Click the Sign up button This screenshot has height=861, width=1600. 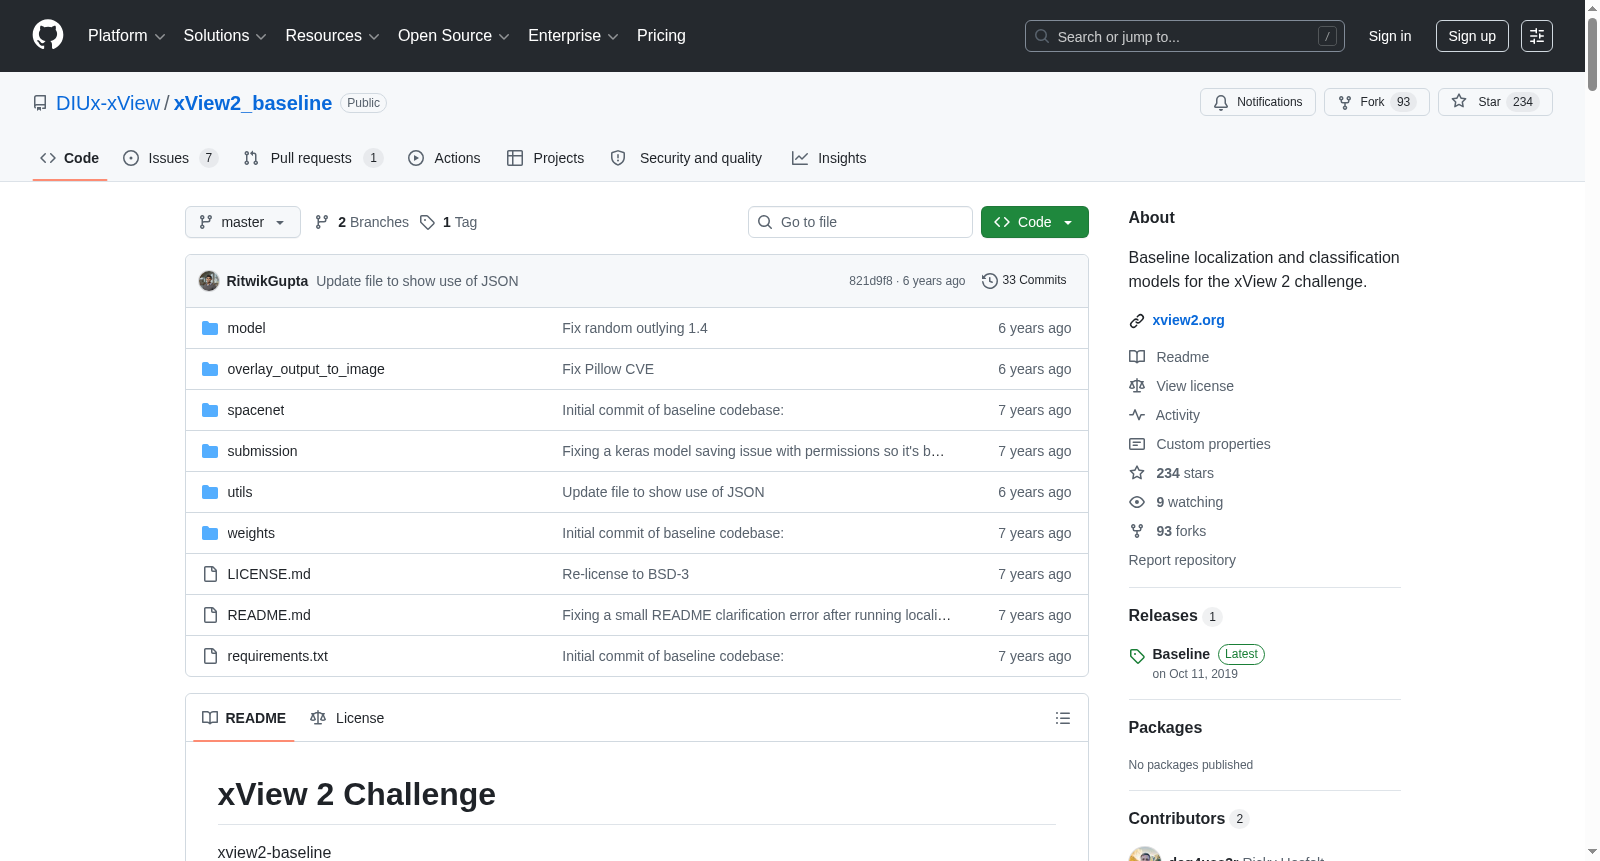[x=1472, y=36]
